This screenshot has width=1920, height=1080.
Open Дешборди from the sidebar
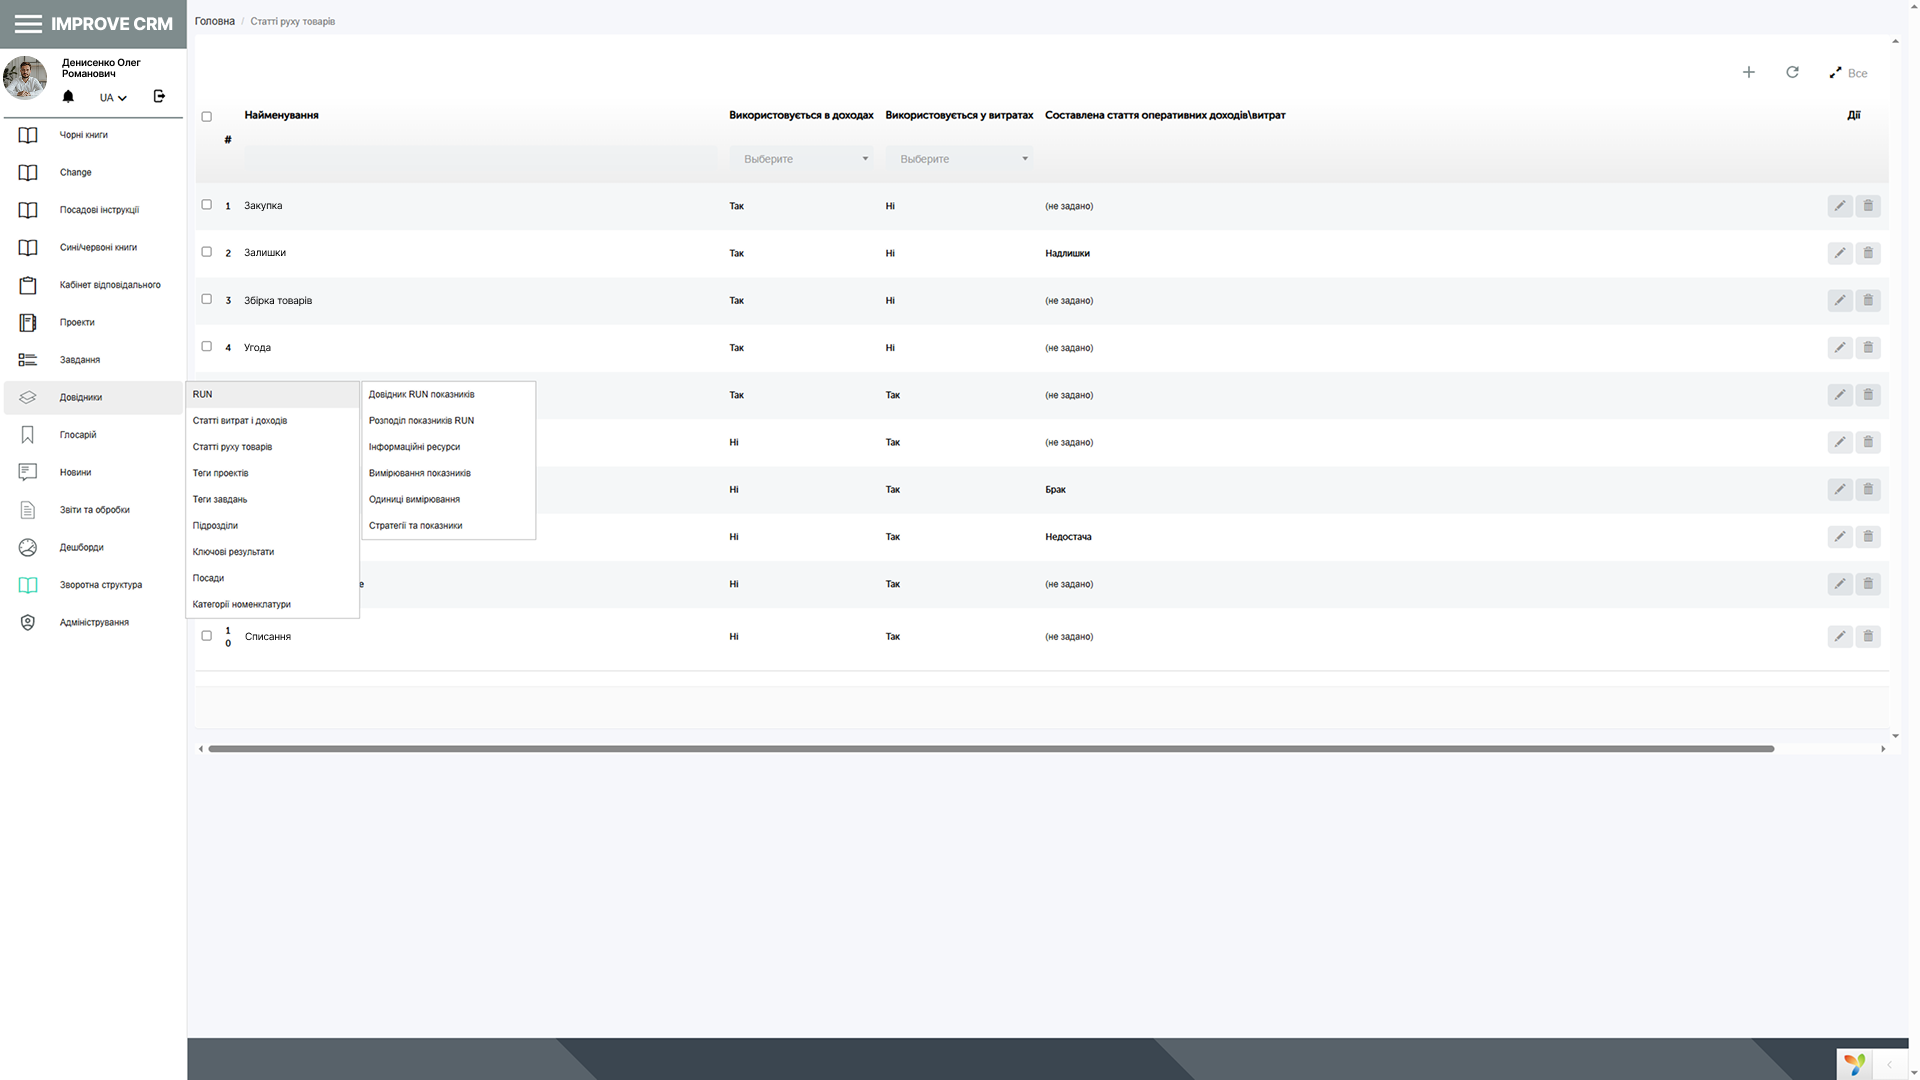(81, 547)
